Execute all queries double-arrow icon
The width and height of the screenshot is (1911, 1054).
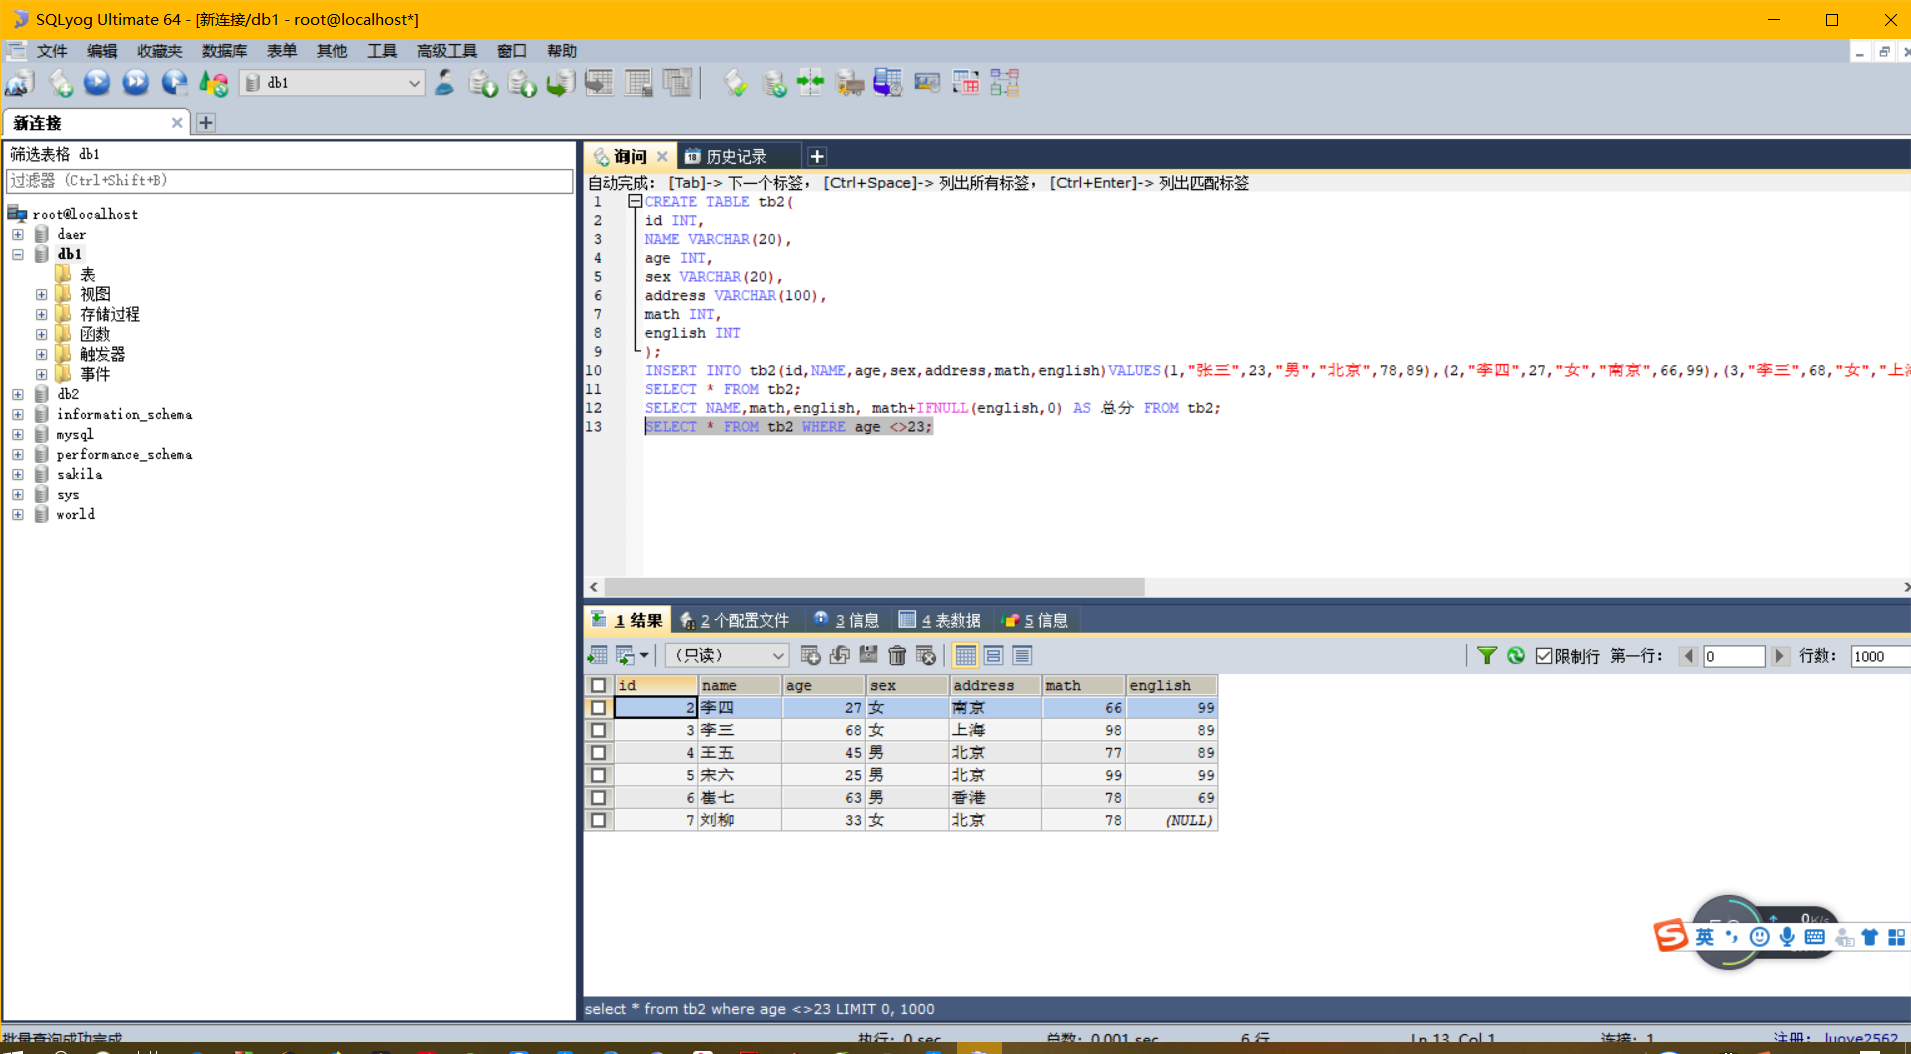tap(136, 83)
